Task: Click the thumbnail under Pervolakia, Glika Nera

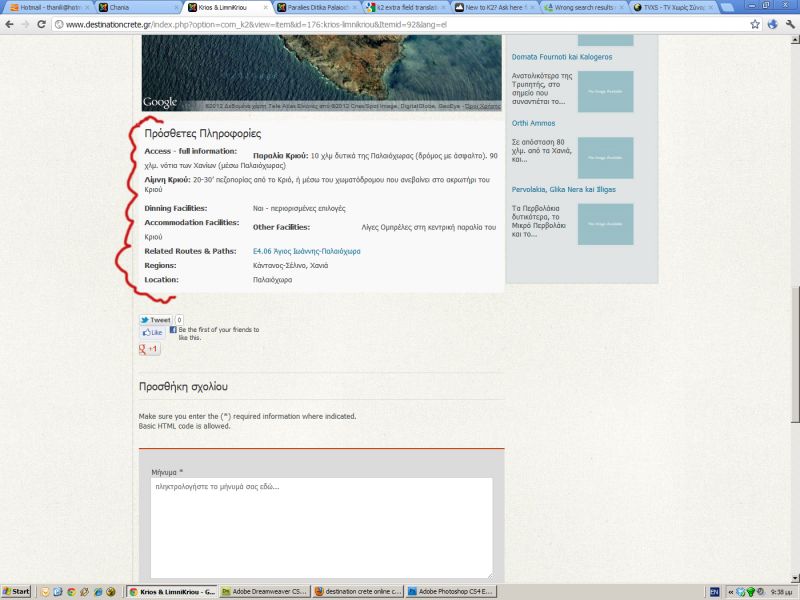Action: (606, 224)
